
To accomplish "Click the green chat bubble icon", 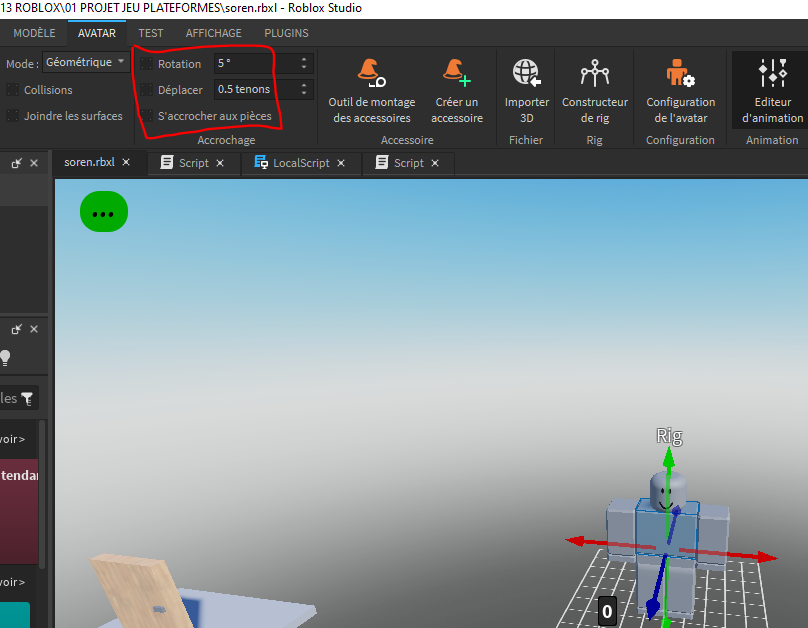I will point(104,212).
